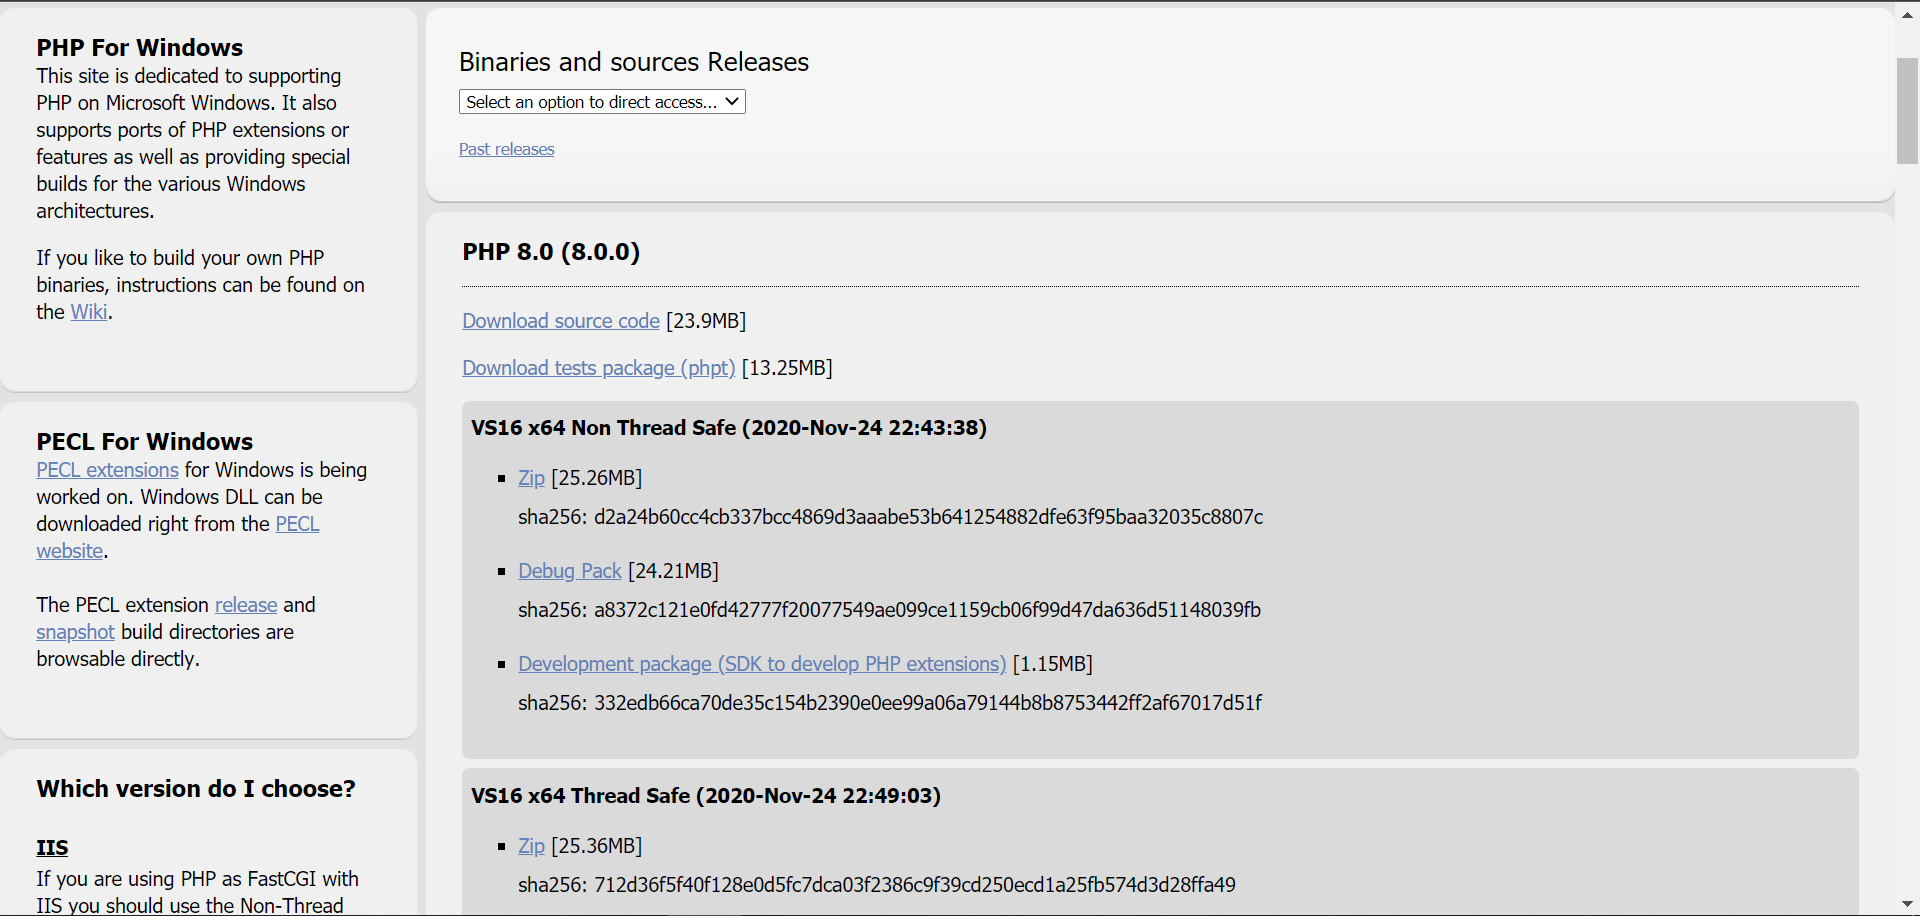
Task: Open the PECL release directory link
Action: click(x=246, y=605)
